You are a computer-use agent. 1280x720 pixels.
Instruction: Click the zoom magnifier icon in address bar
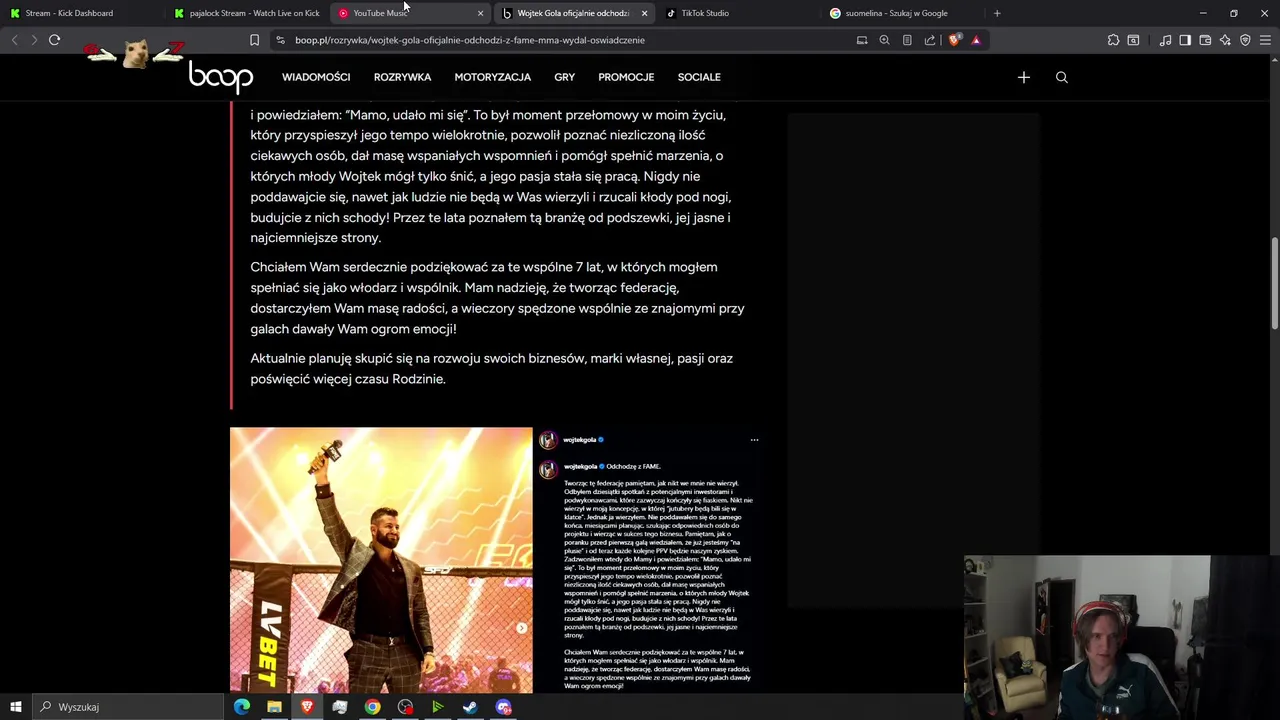(x=884, y=40)
